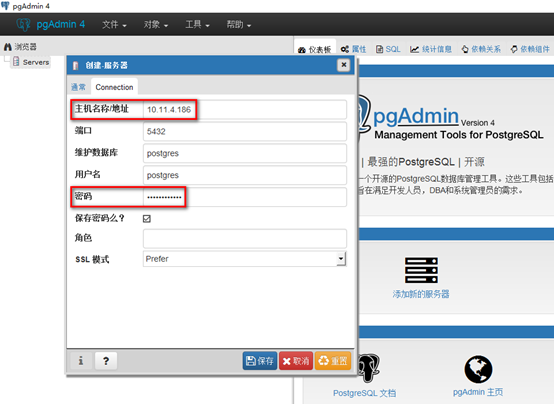Screen dimensions: 554x404
Task: Click the 重置 reset button
Action: [x=333, y=361]
